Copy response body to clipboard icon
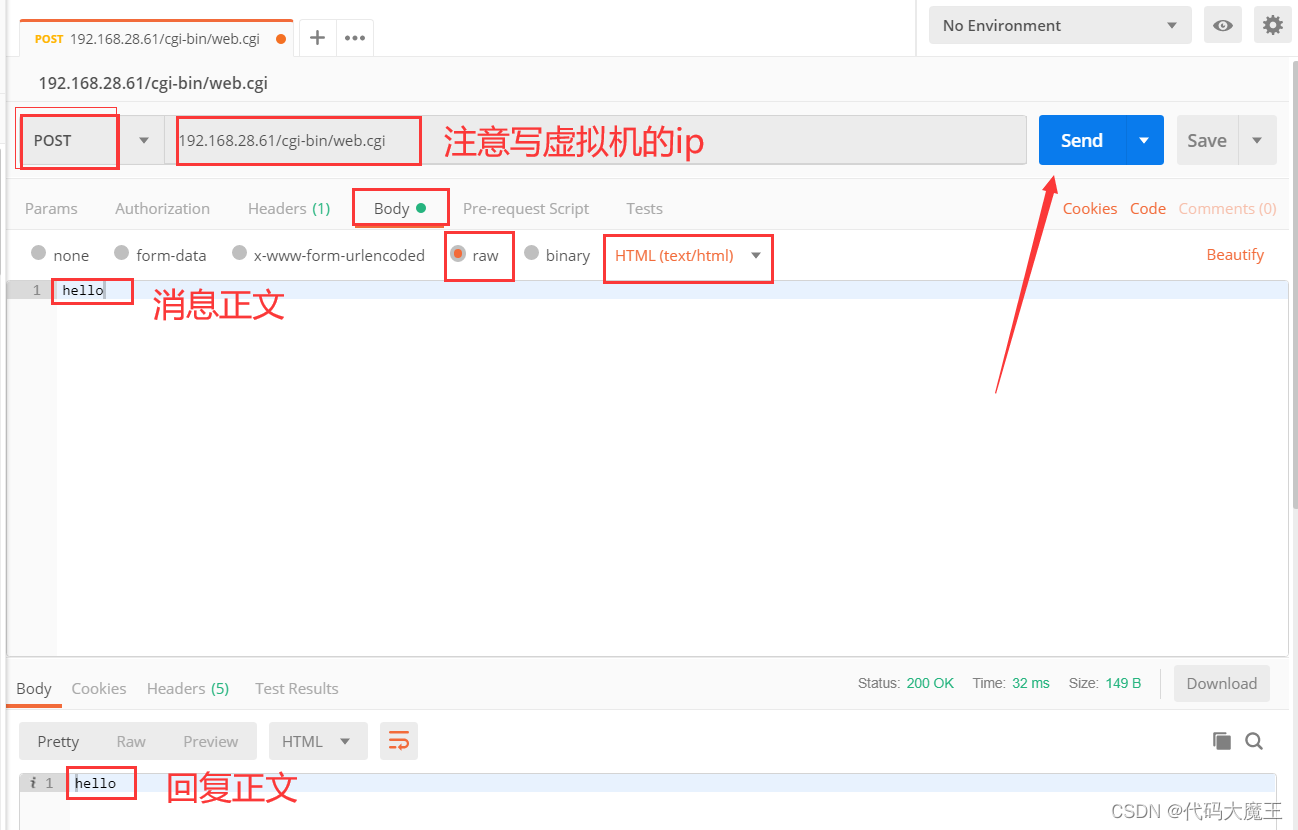This screenshot has width=1298, height=830. (1222, 741)
